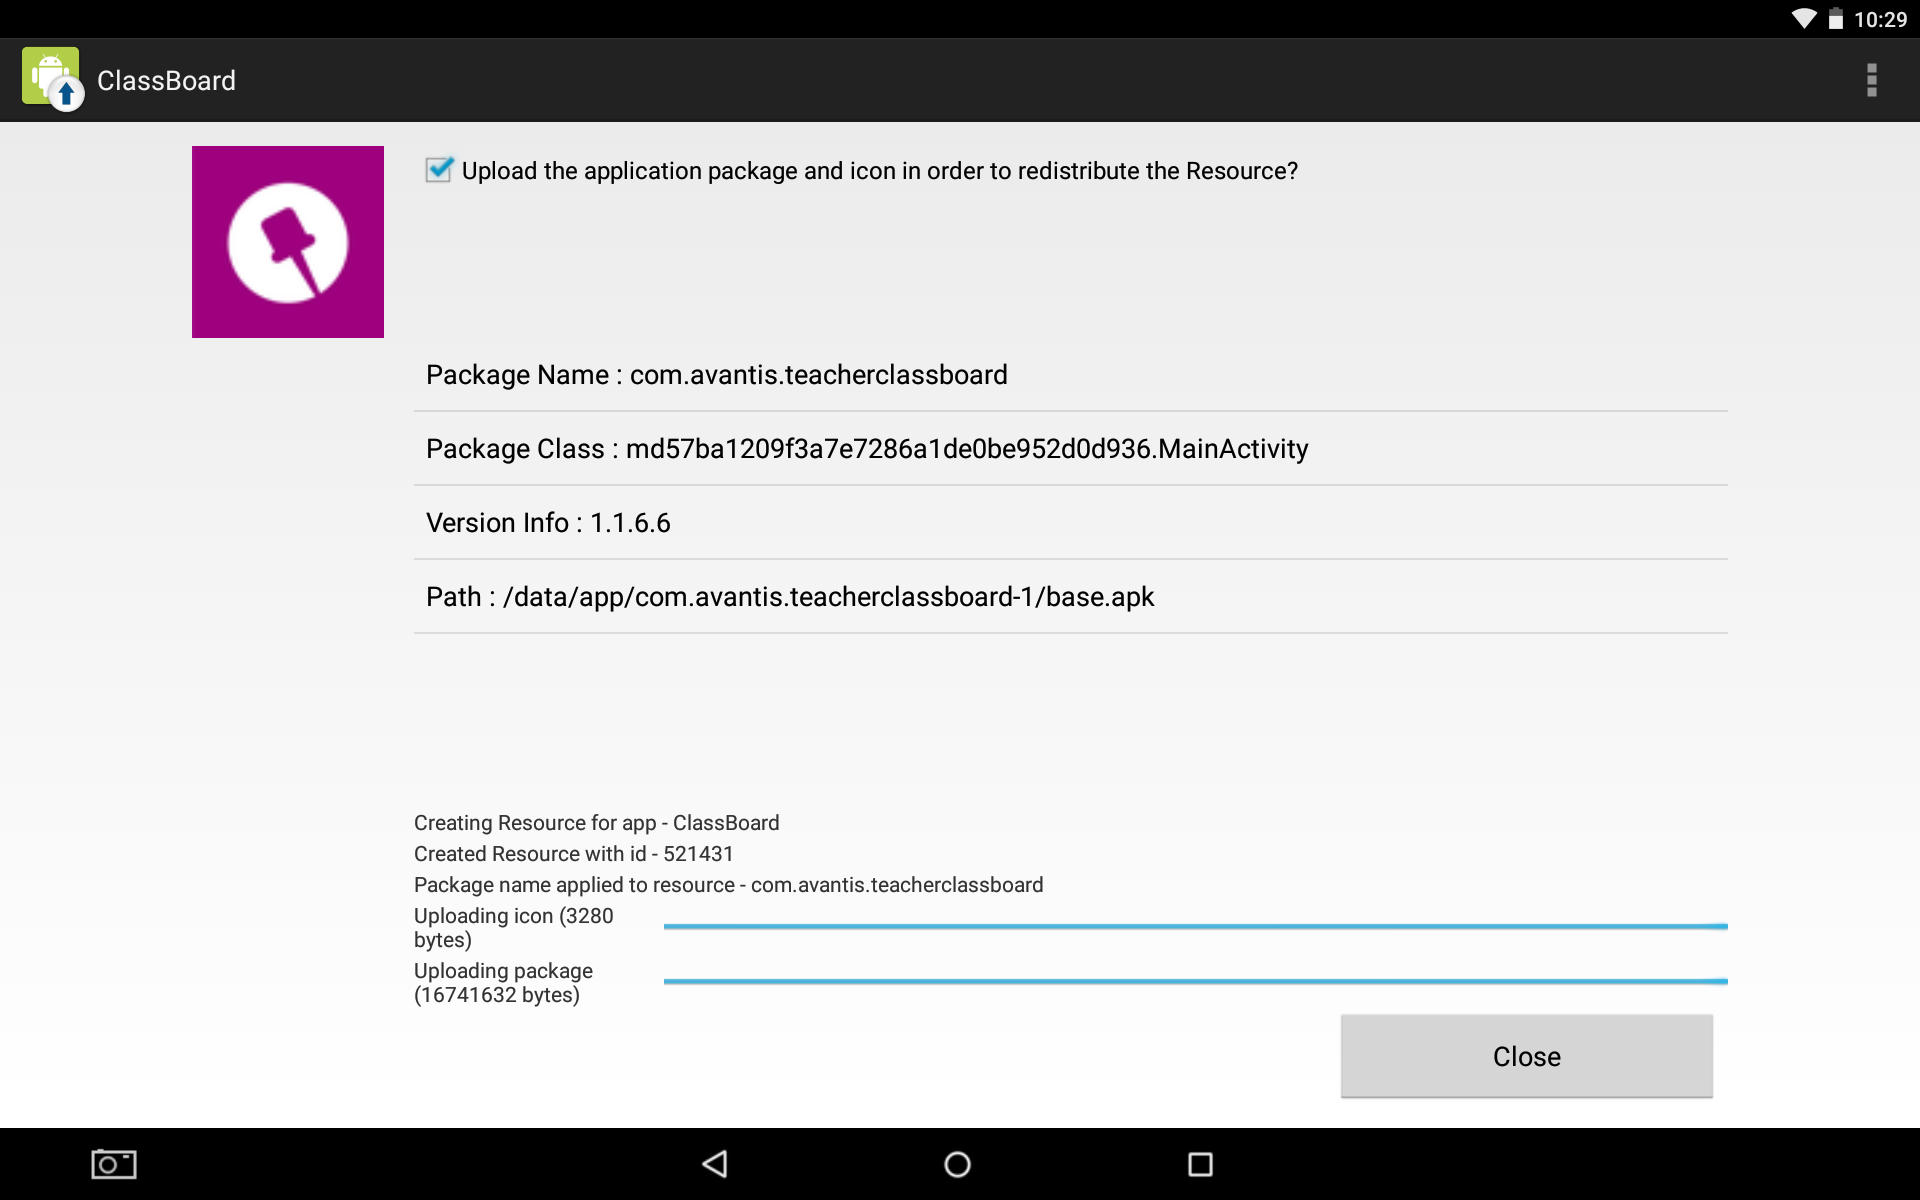Tap the Created Resource id status text
This screenshot has height=1200, width=1920.
[x=574, y=854]
